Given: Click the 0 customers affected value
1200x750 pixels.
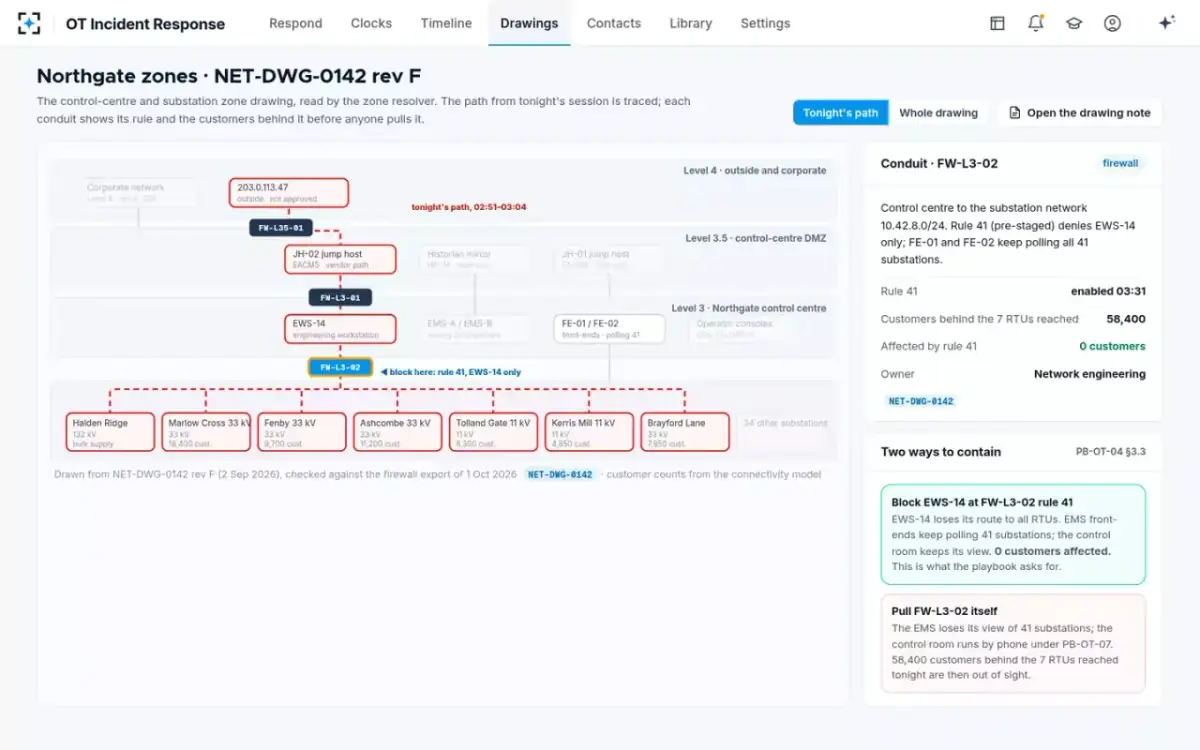Looking at the screenshot, I should click(x=1112, y=346).
